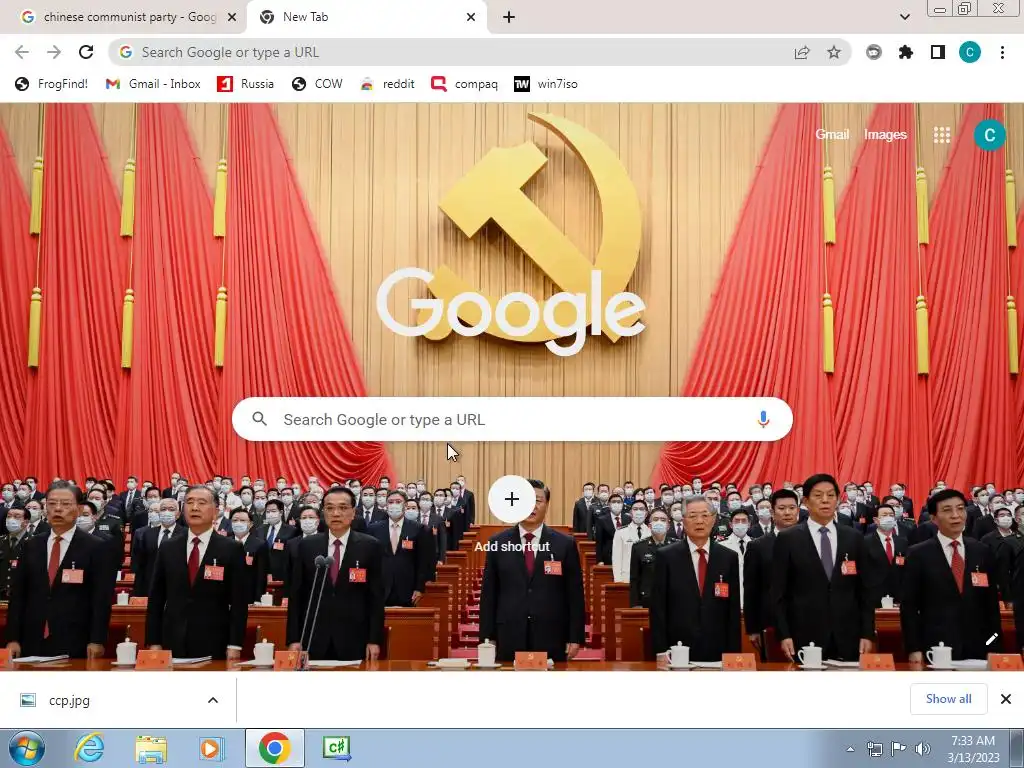The image size is (1024, 768).
Task: Open the Action Center flag icon
Action: (x=899, y=749)
